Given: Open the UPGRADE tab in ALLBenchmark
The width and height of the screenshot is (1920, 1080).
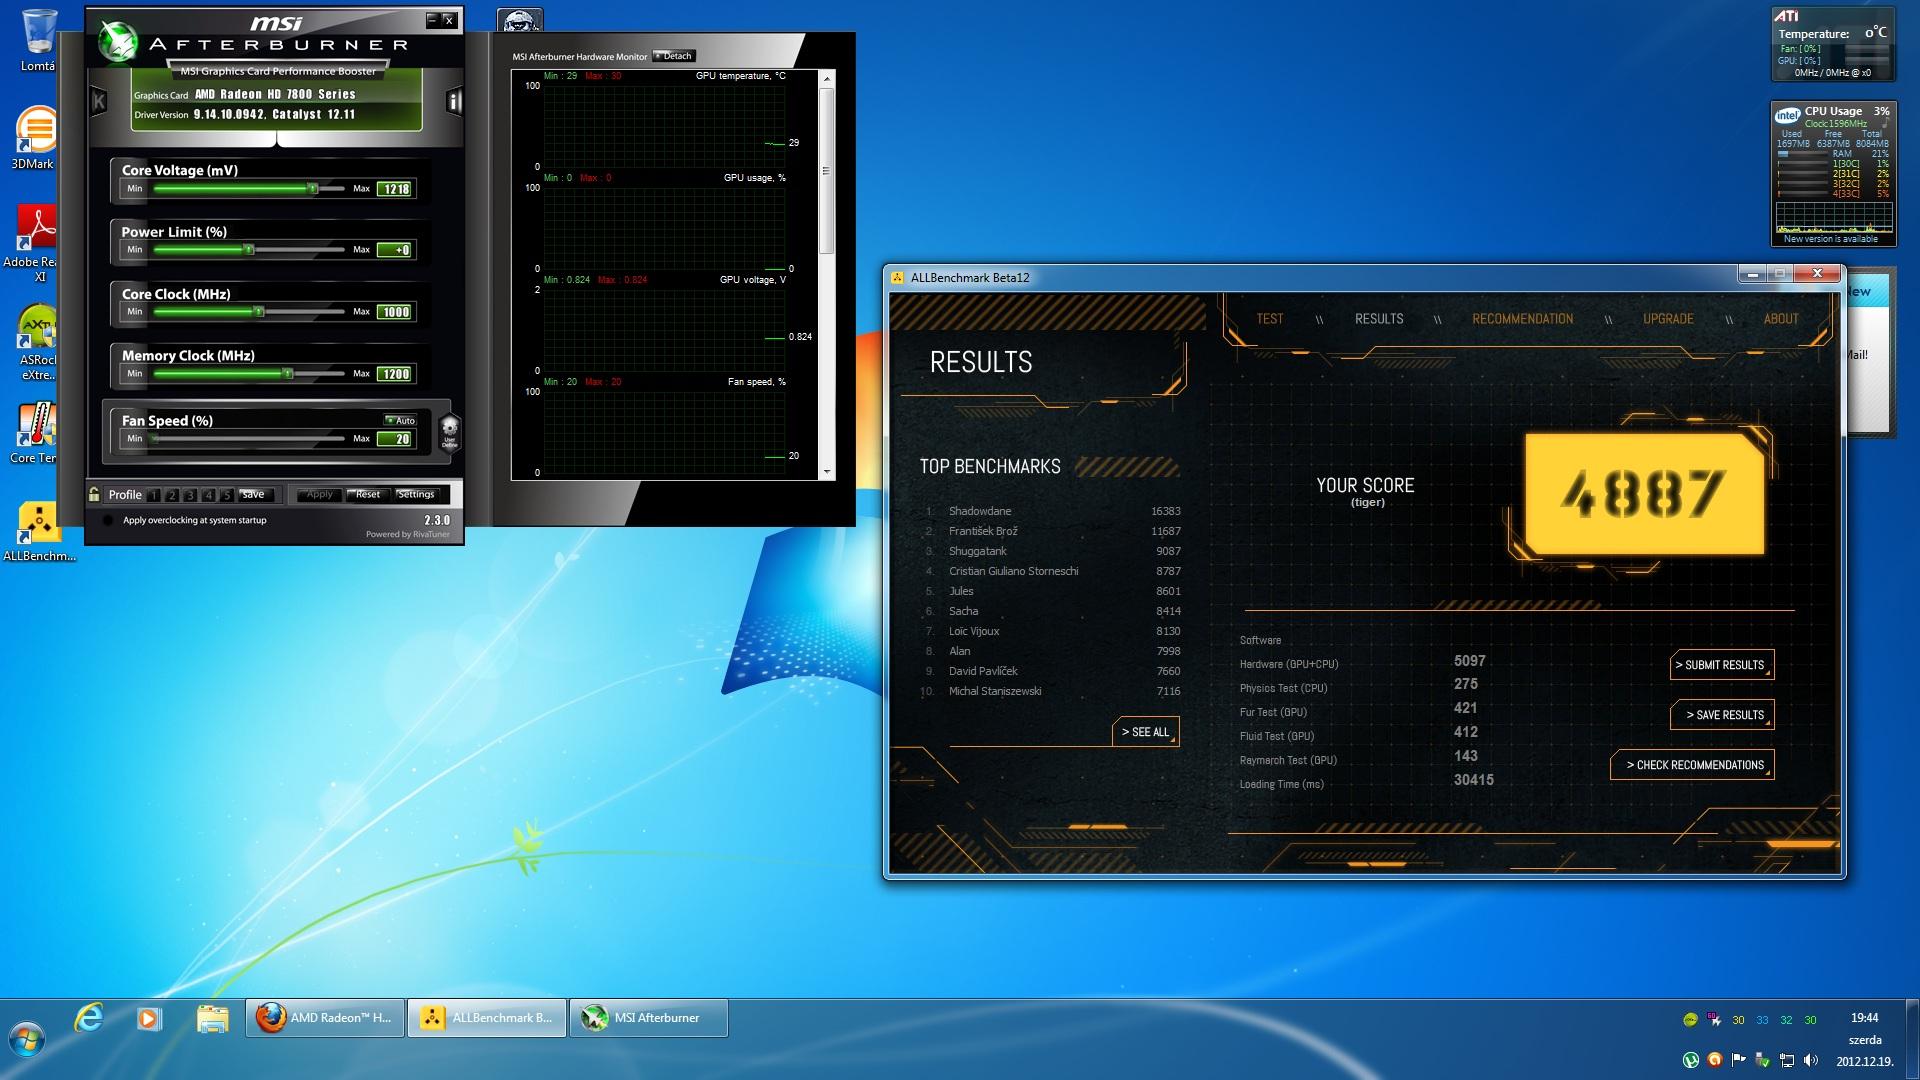Looking at the screenshot, I should 1668,319.
